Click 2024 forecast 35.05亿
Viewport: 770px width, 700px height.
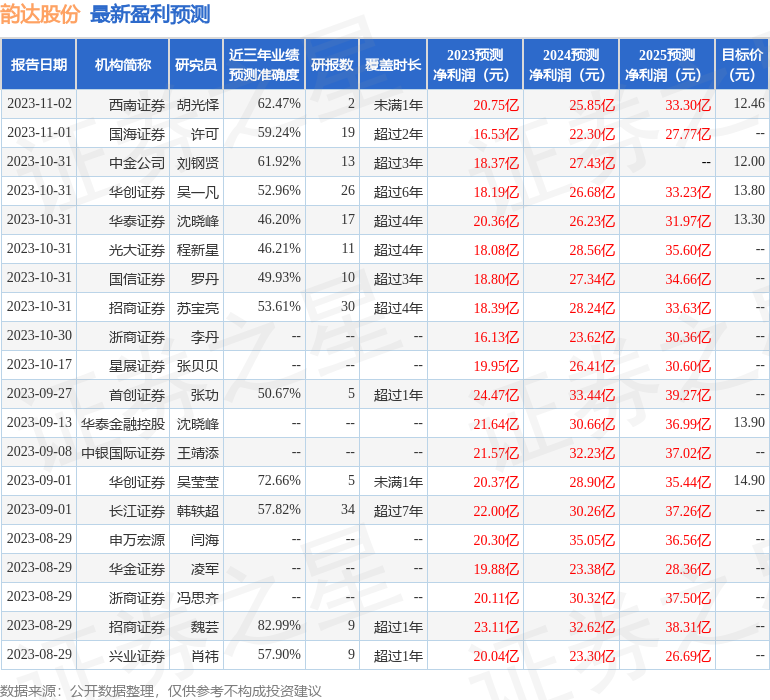(x=592, y=540)
